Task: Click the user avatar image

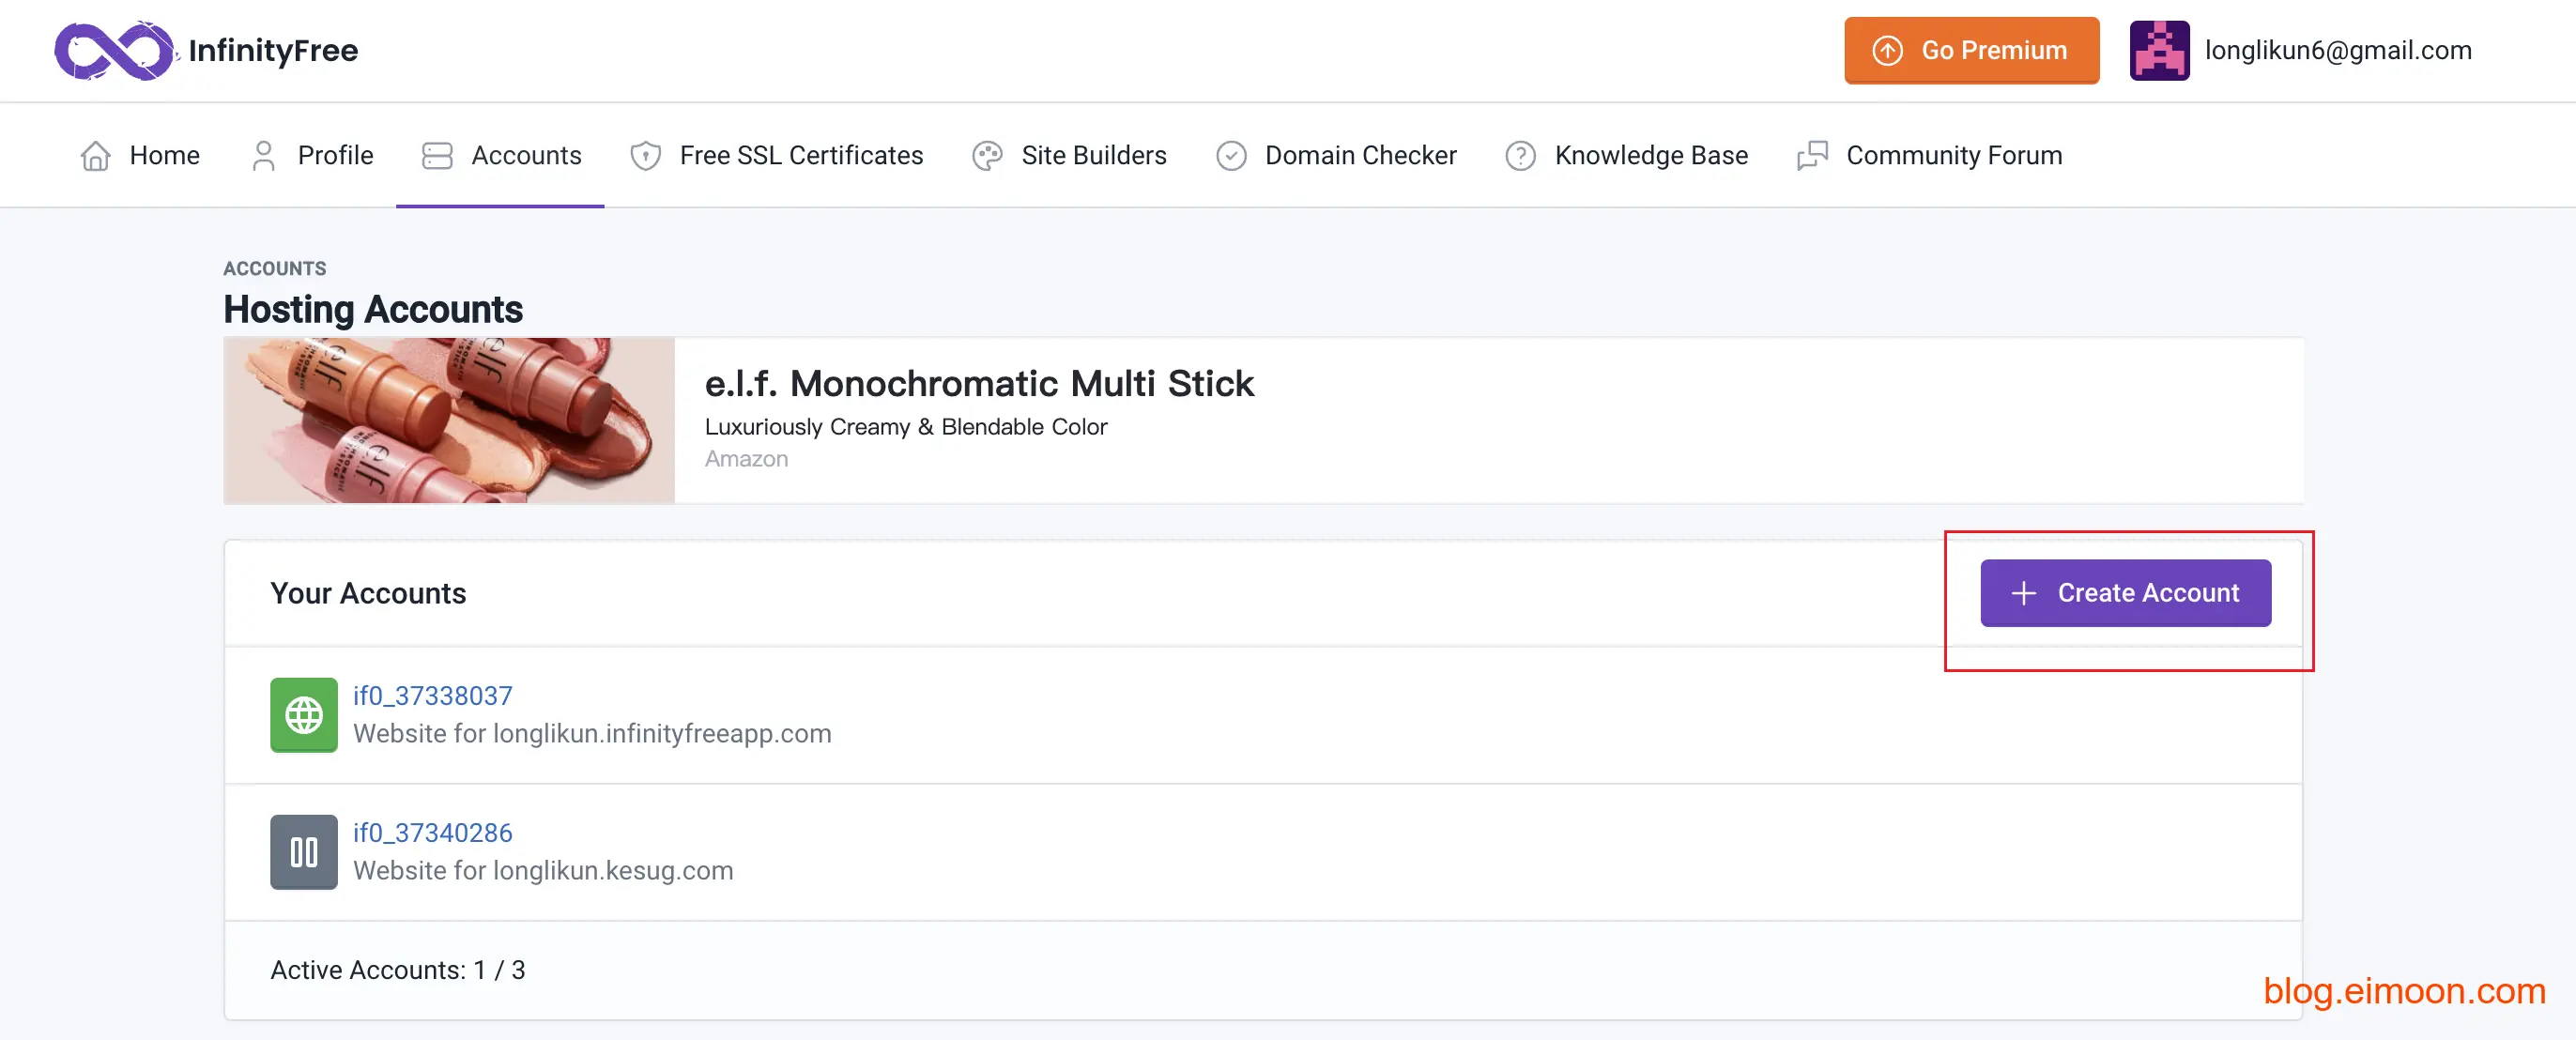Action: point(2159,50)
